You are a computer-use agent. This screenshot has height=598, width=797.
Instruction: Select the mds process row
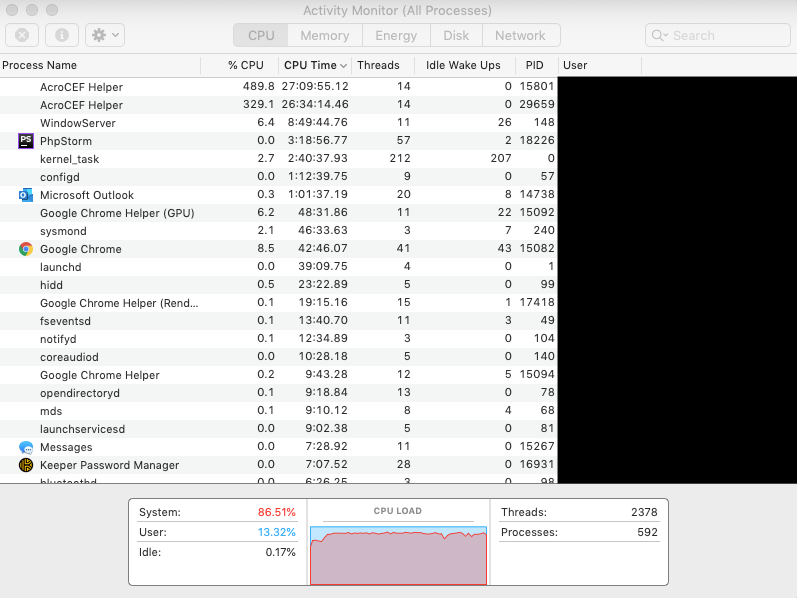[279, 411]
